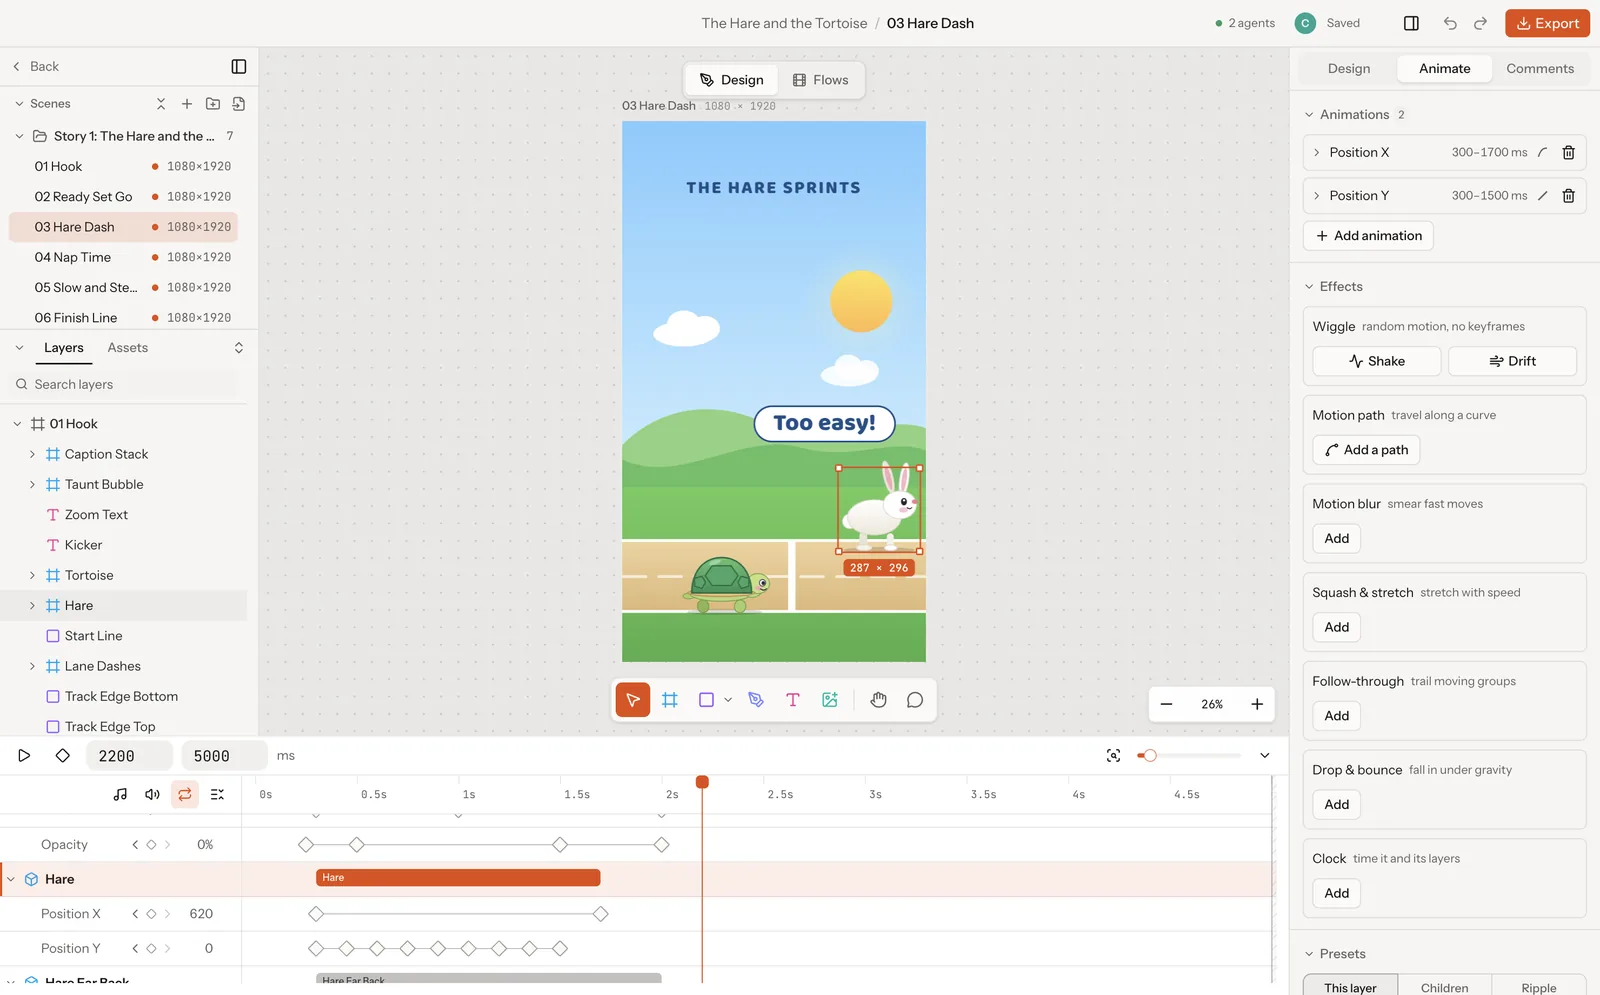Screen dimensions: 1600x995
Task: Select the Pen tool
Action: coord(756,700)
